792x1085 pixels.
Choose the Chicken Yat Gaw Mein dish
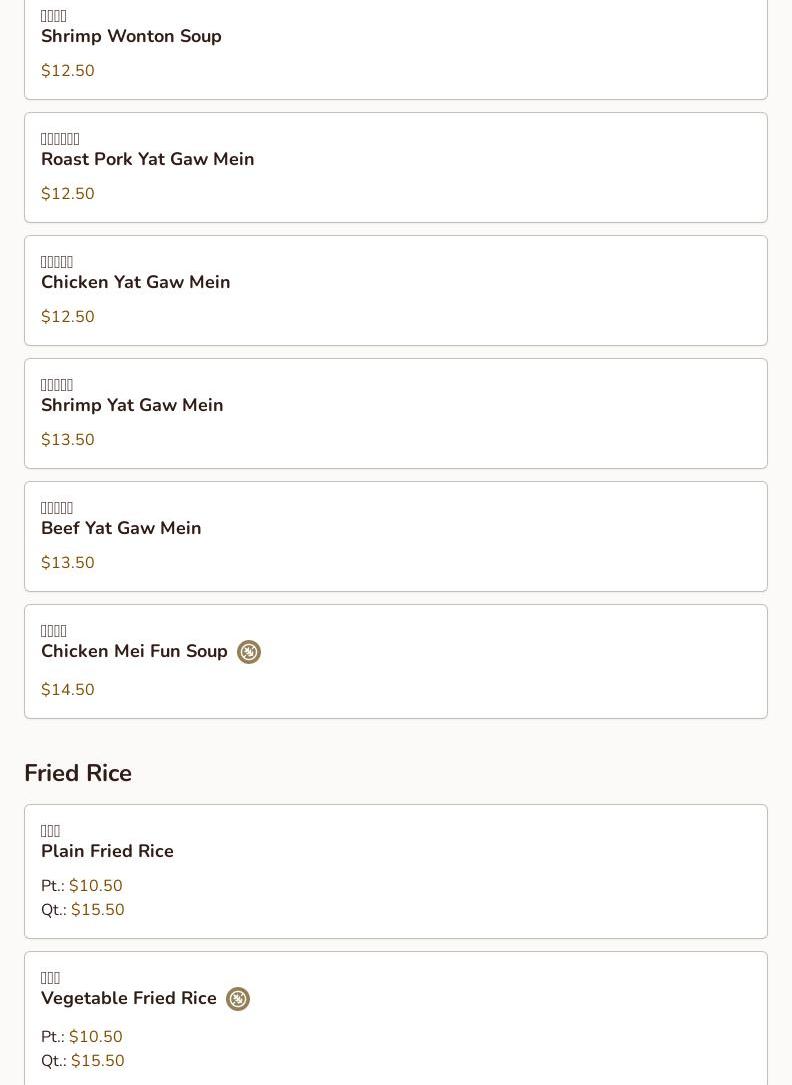coord(135,283)
